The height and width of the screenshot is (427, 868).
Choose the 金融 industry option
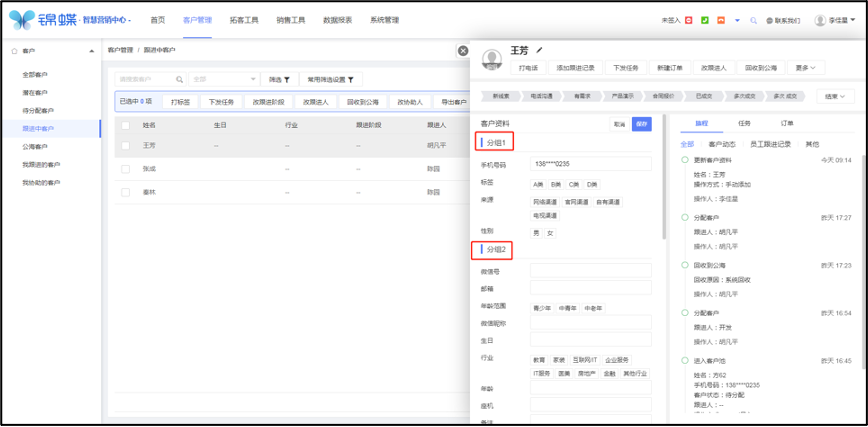pos(609,373)
